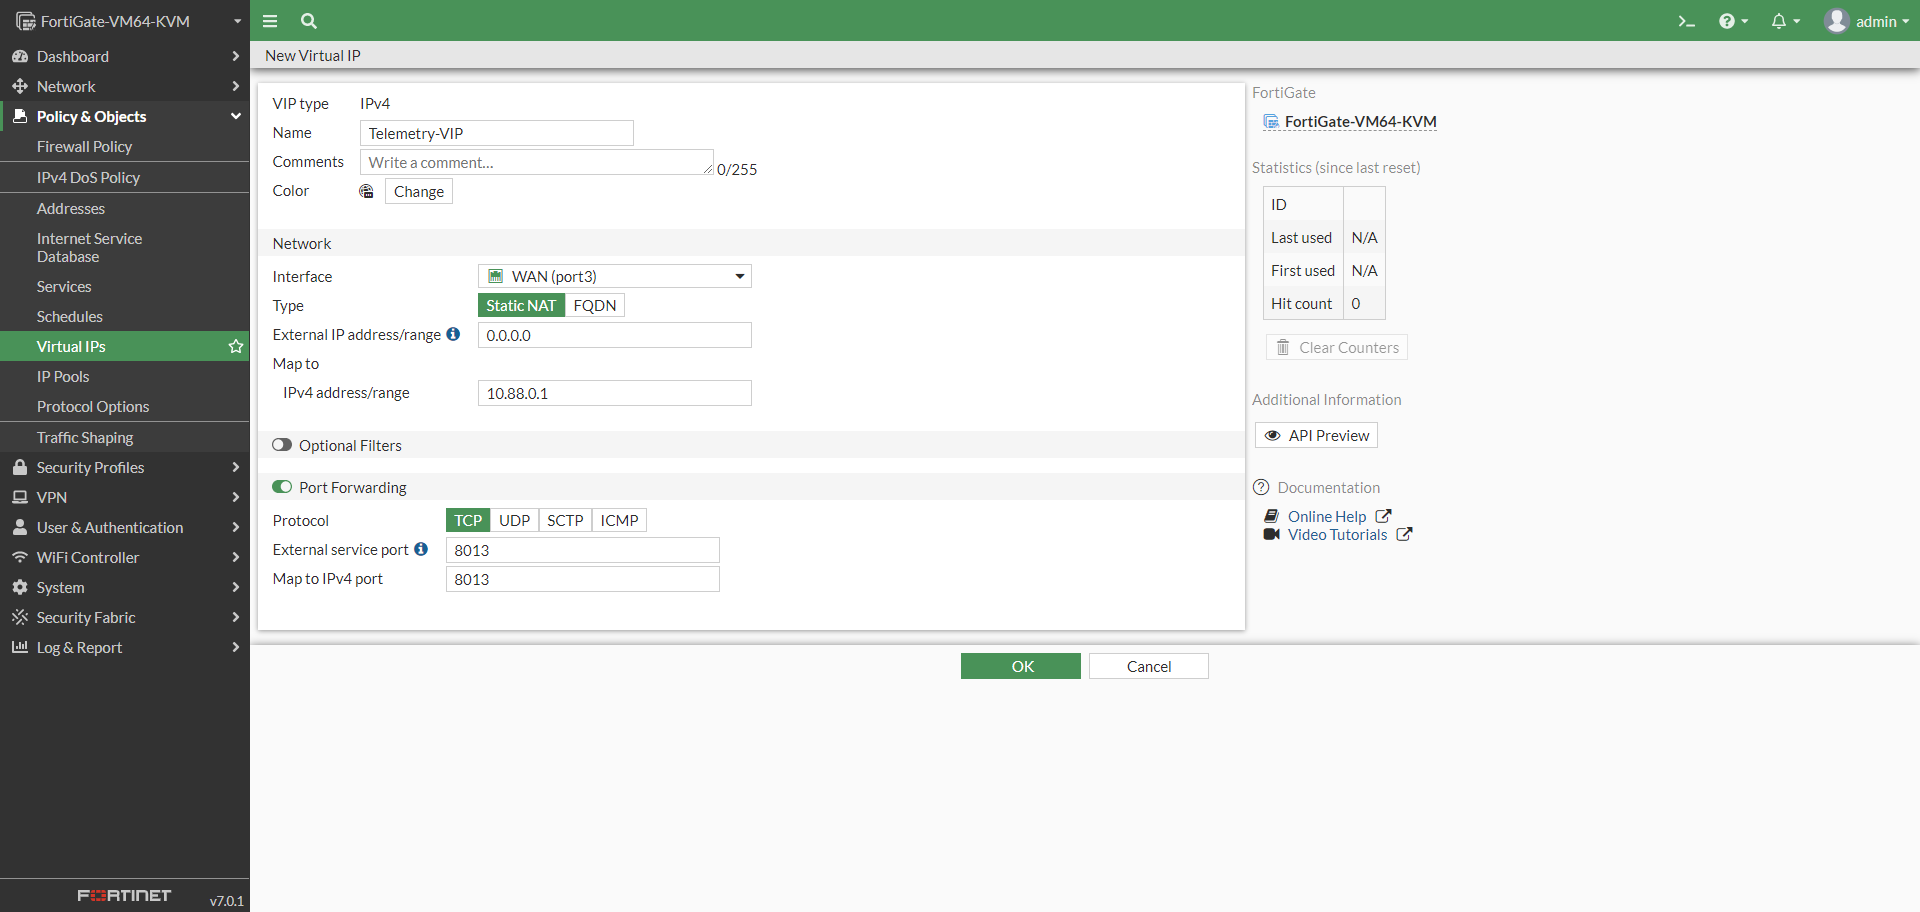Click the Name field containing Telemetry-VIP
1920x912 pixels.
(x=497, y=133)
